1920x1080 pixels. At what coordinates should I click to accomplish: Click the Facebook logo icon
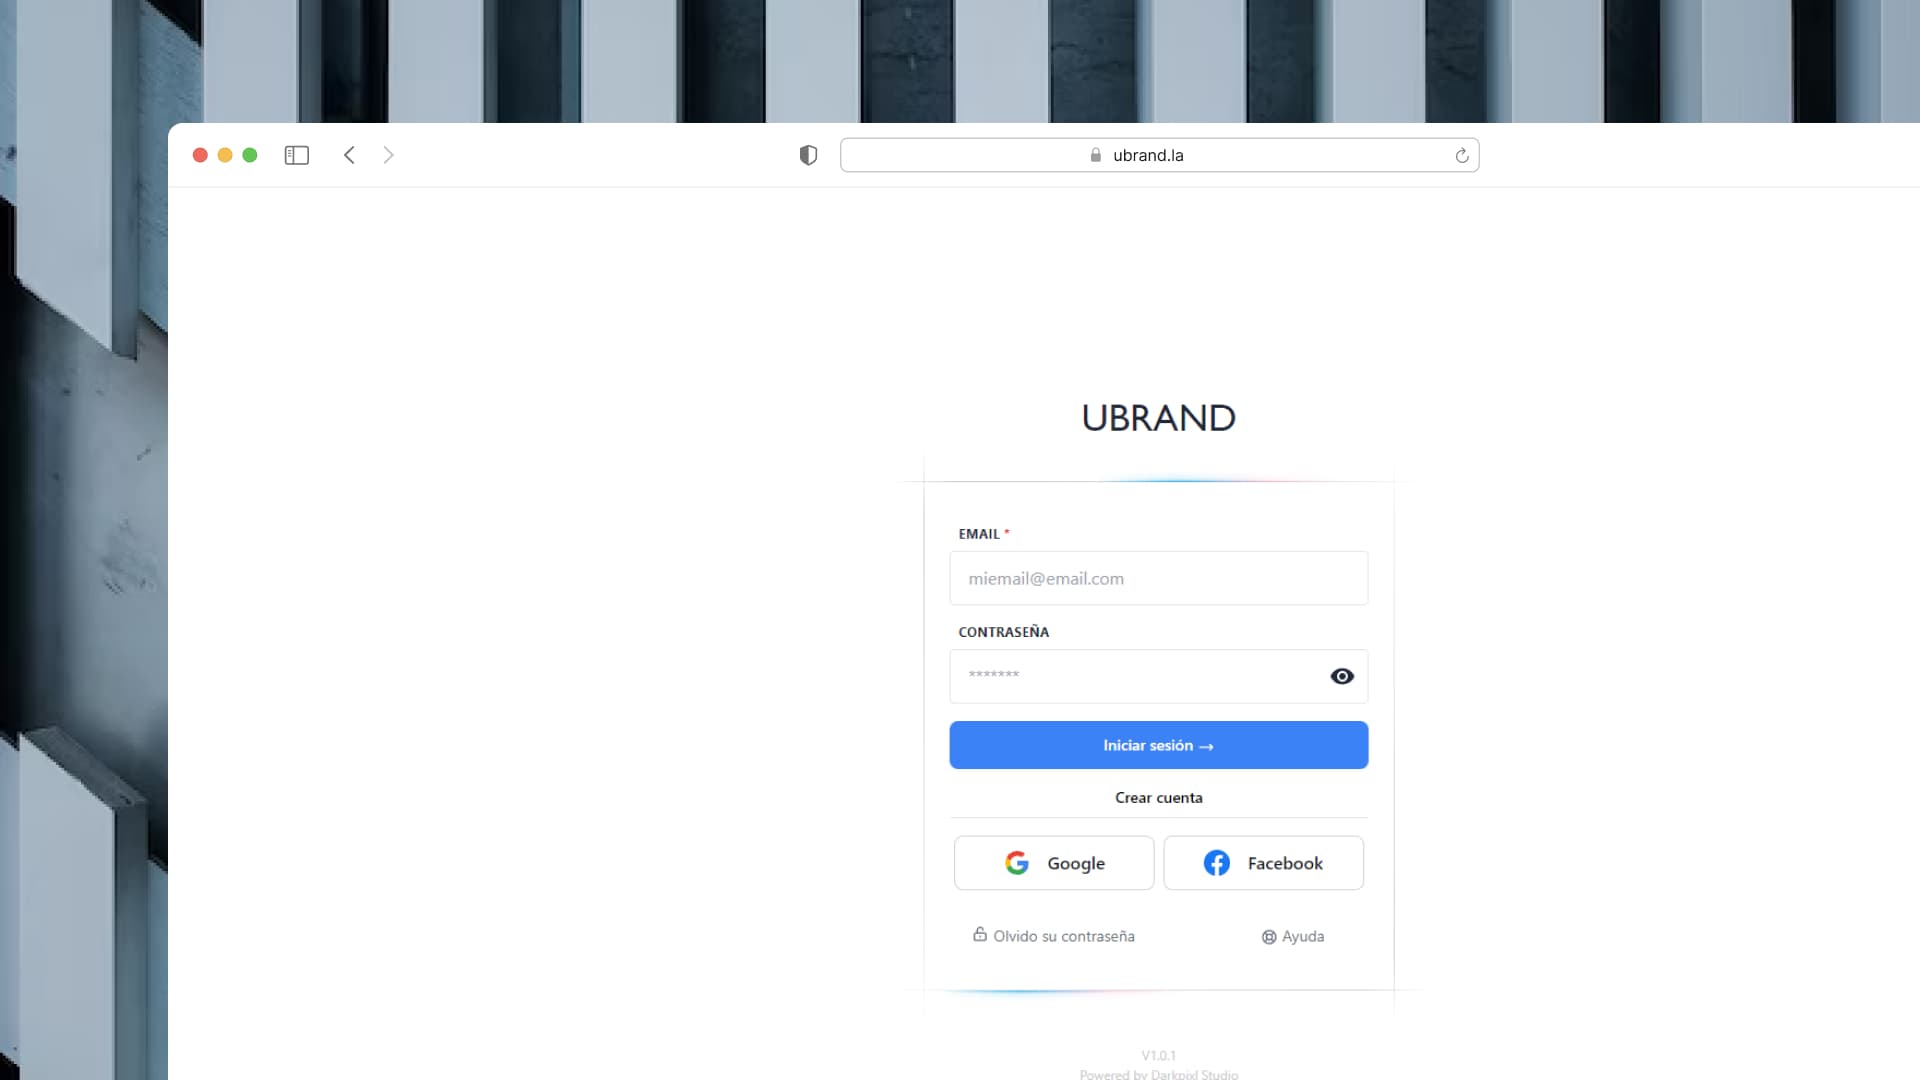click(1216, 863)
